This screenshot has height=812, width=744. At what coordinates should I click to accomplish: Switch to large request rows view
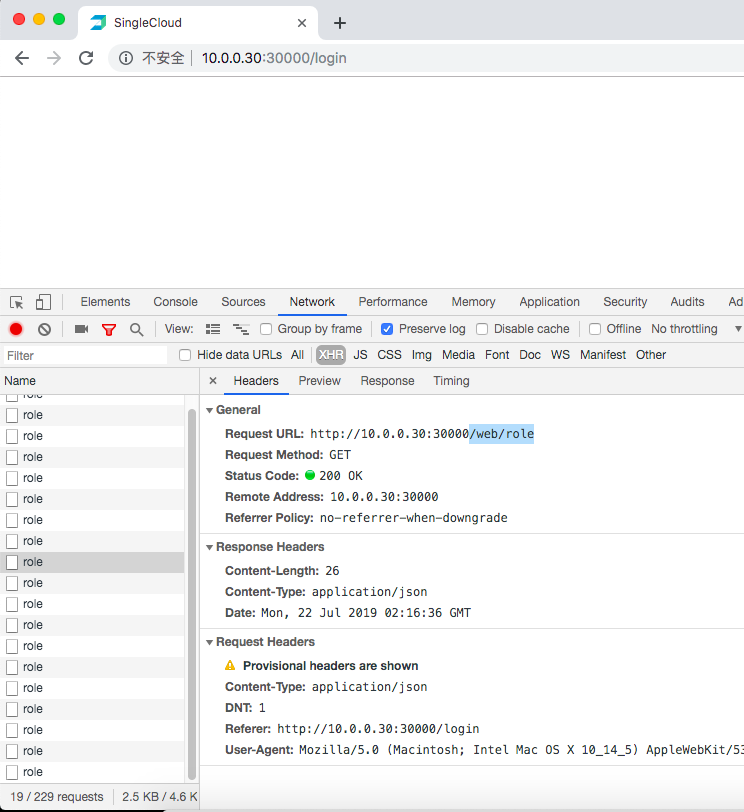(213, 329)
